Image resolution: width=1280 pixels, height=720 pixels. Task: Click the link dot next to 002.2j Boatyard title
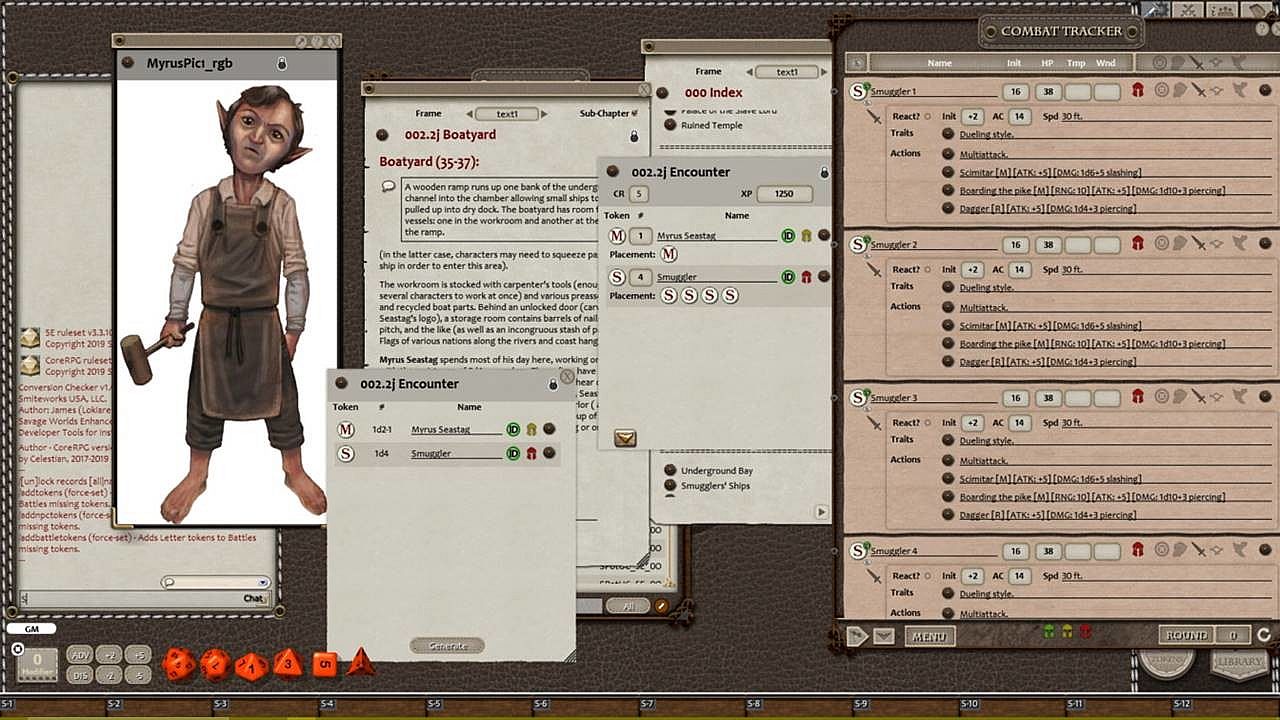(x=383, y=135)
